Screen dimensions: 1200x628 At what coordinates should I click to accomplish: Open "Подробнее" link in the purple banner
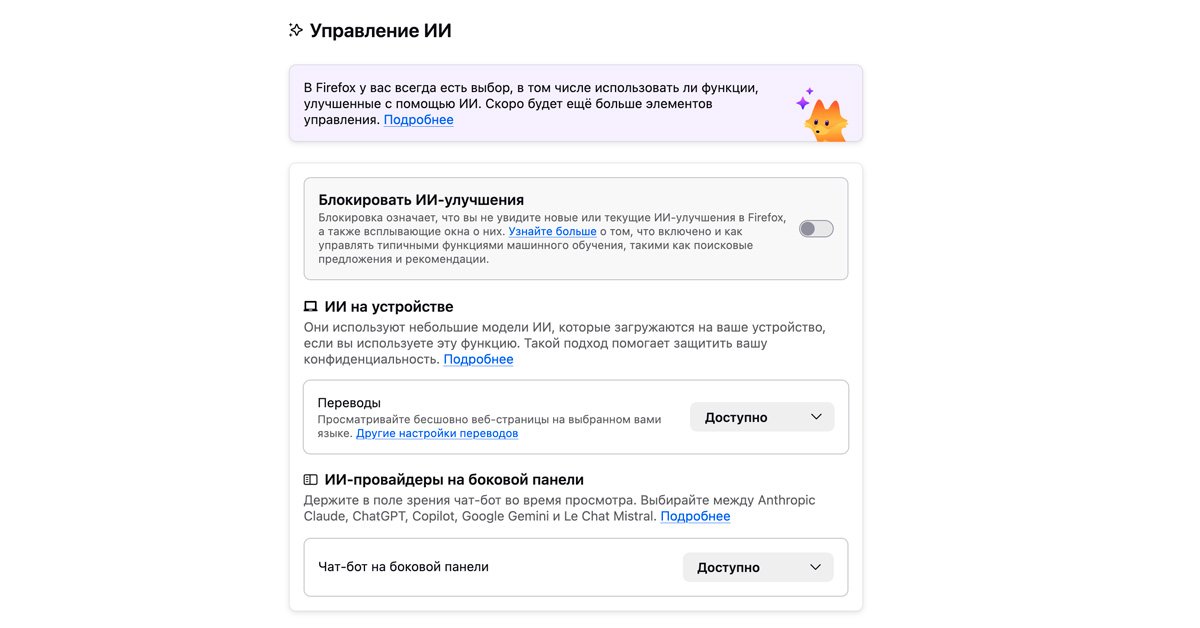[418, 119]
